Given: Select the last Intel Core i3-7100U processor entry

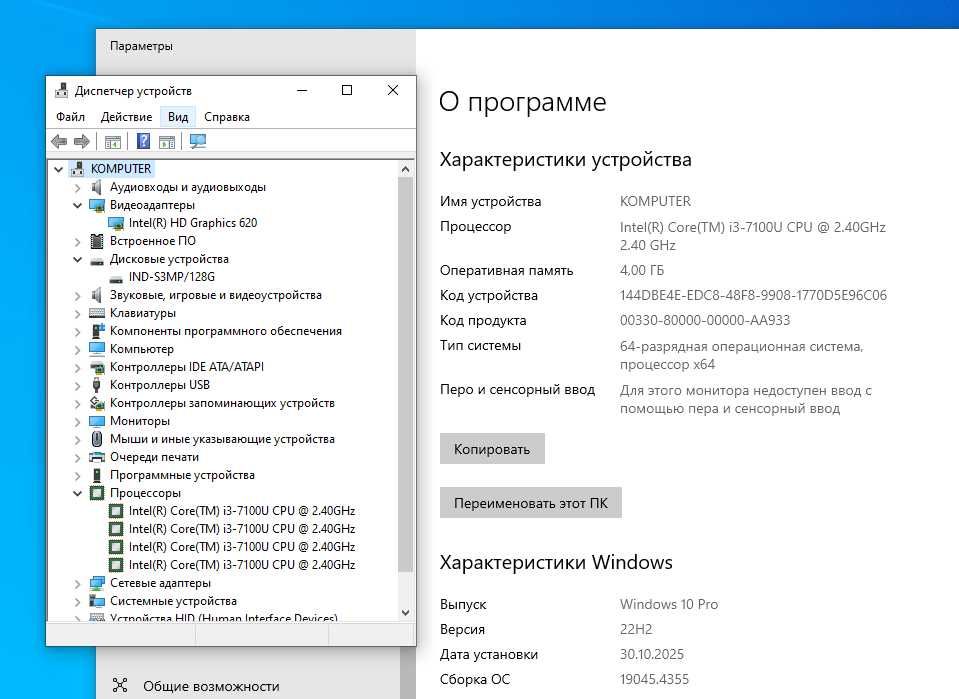Looking at the screenshot, I should pos(242,564).
